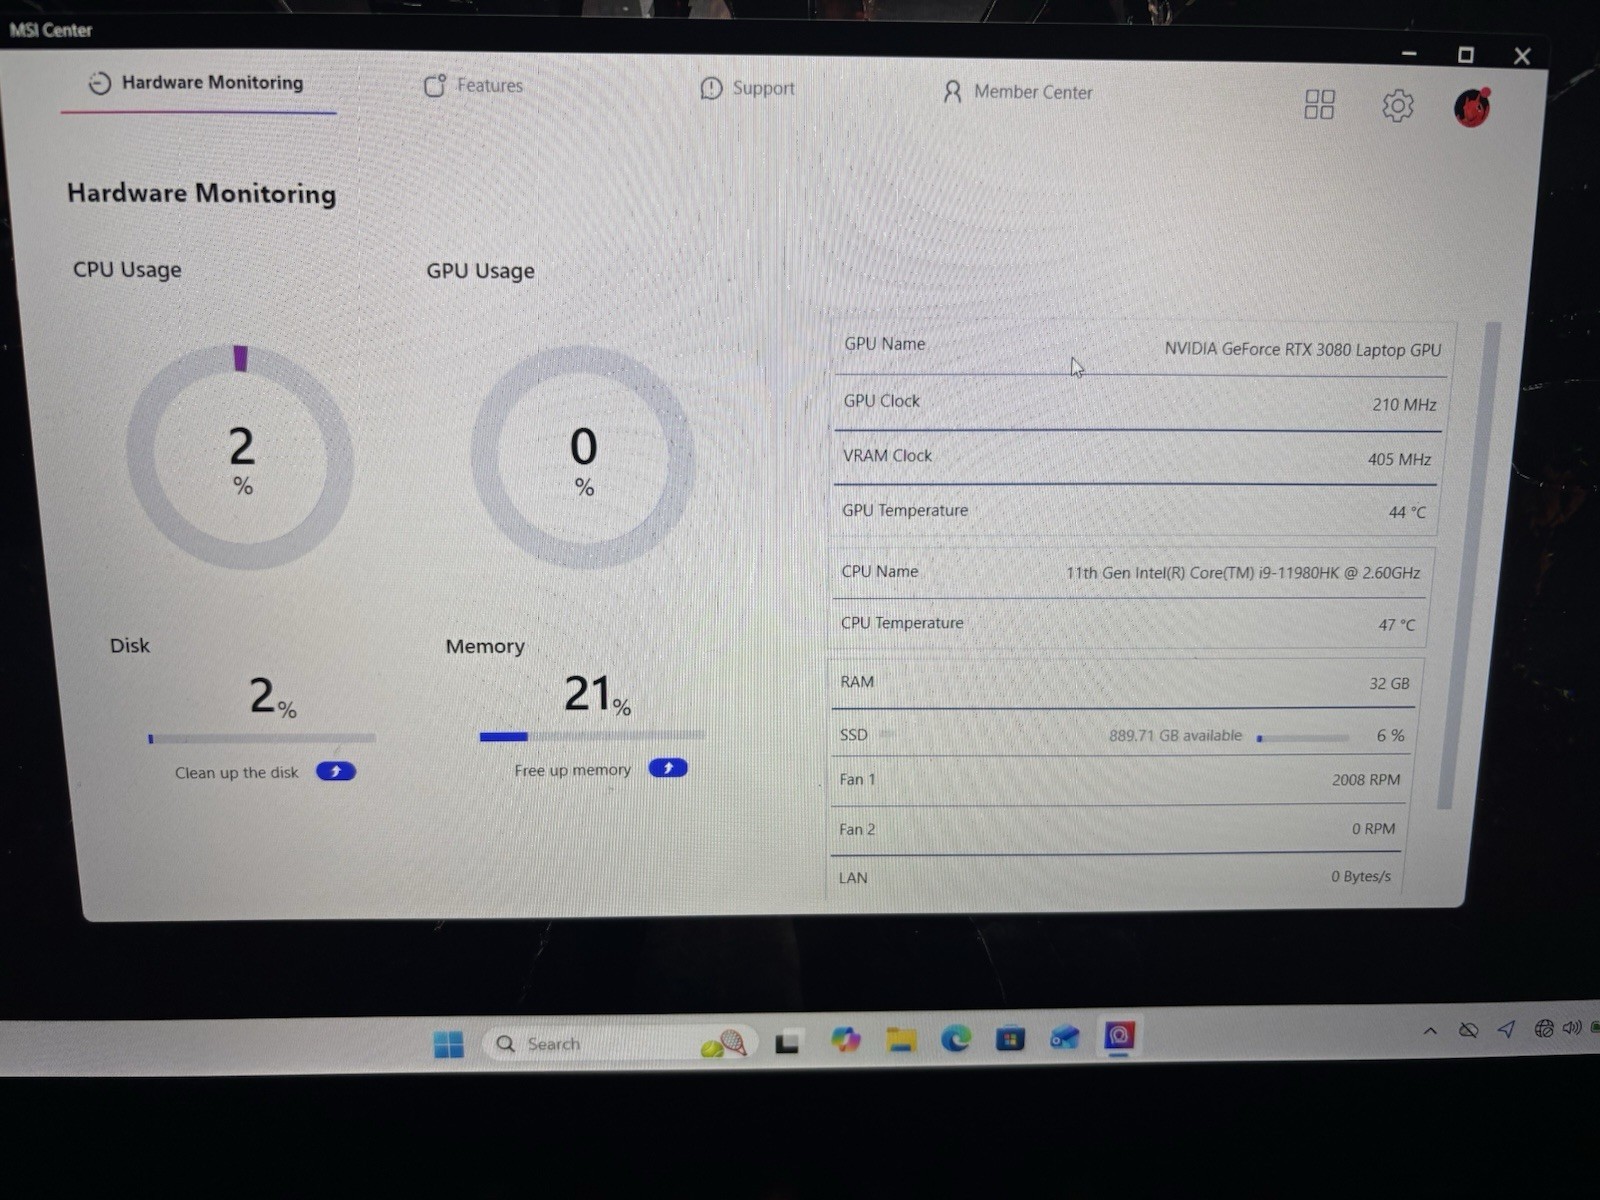Click the GPU Name value NVIDIA GeForce RTX 3080
Screen dimensions: 1600x1200
tap(1302, 349)
